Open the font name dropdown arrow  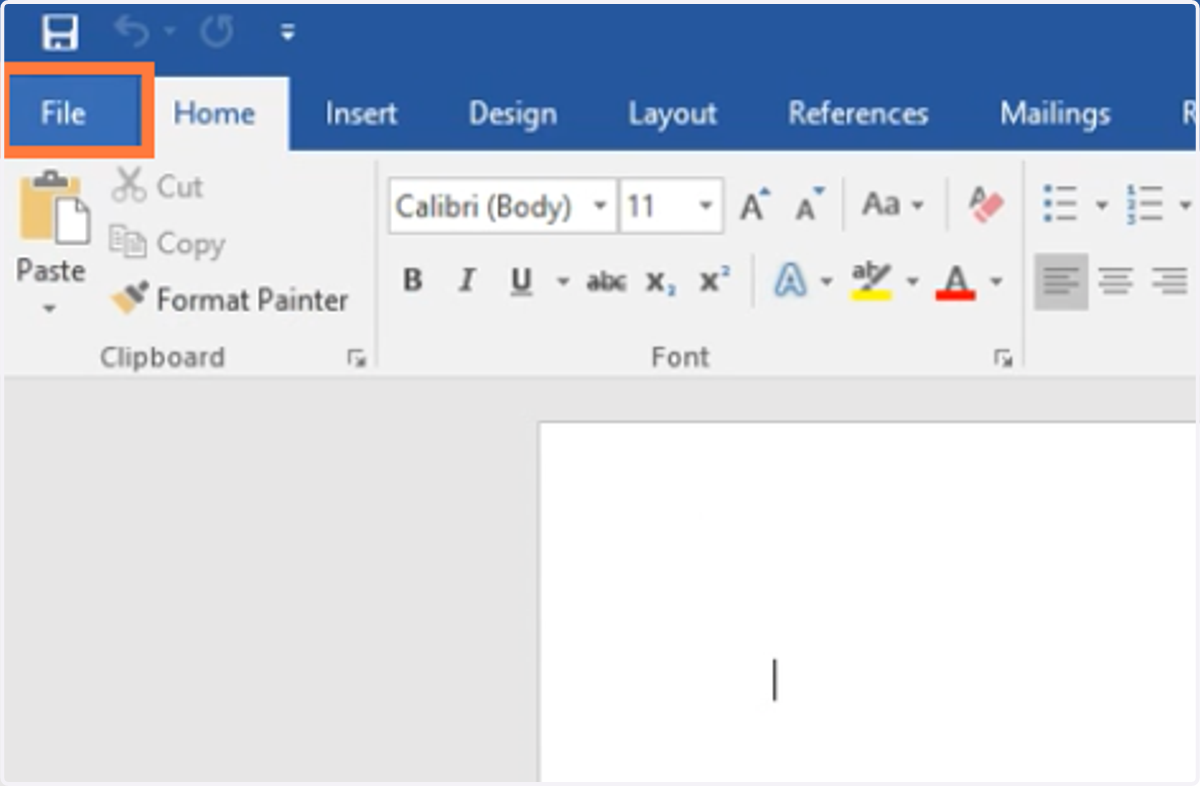click(601, 207)
